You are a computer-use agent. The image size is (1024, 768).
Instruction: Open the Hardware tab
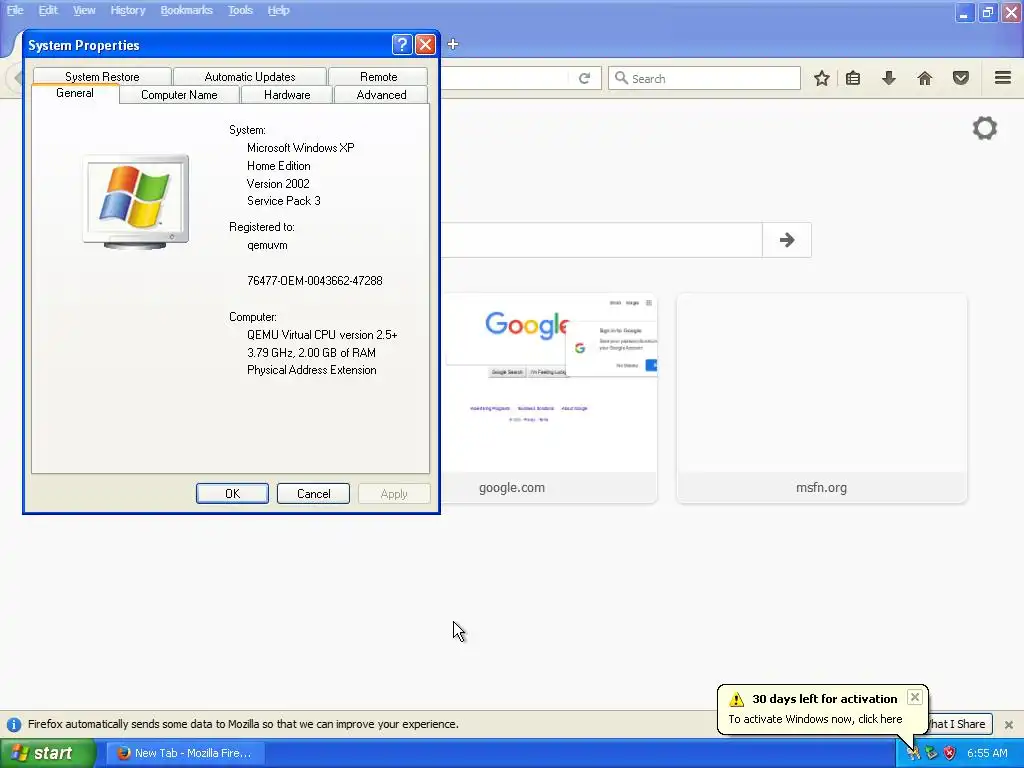[287, 95]
